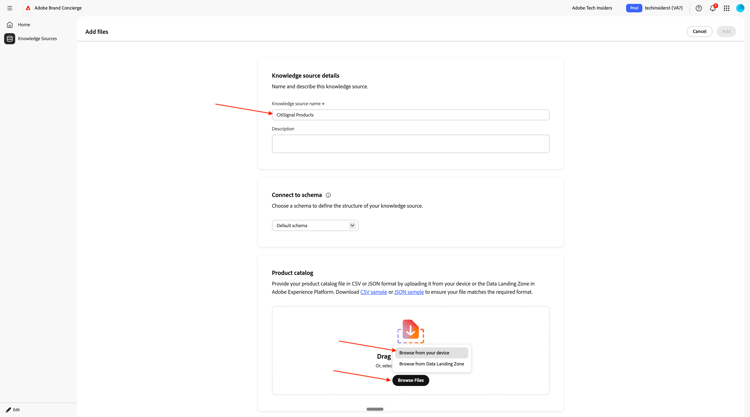Download the CSV sample link

(x=374, y=292)
